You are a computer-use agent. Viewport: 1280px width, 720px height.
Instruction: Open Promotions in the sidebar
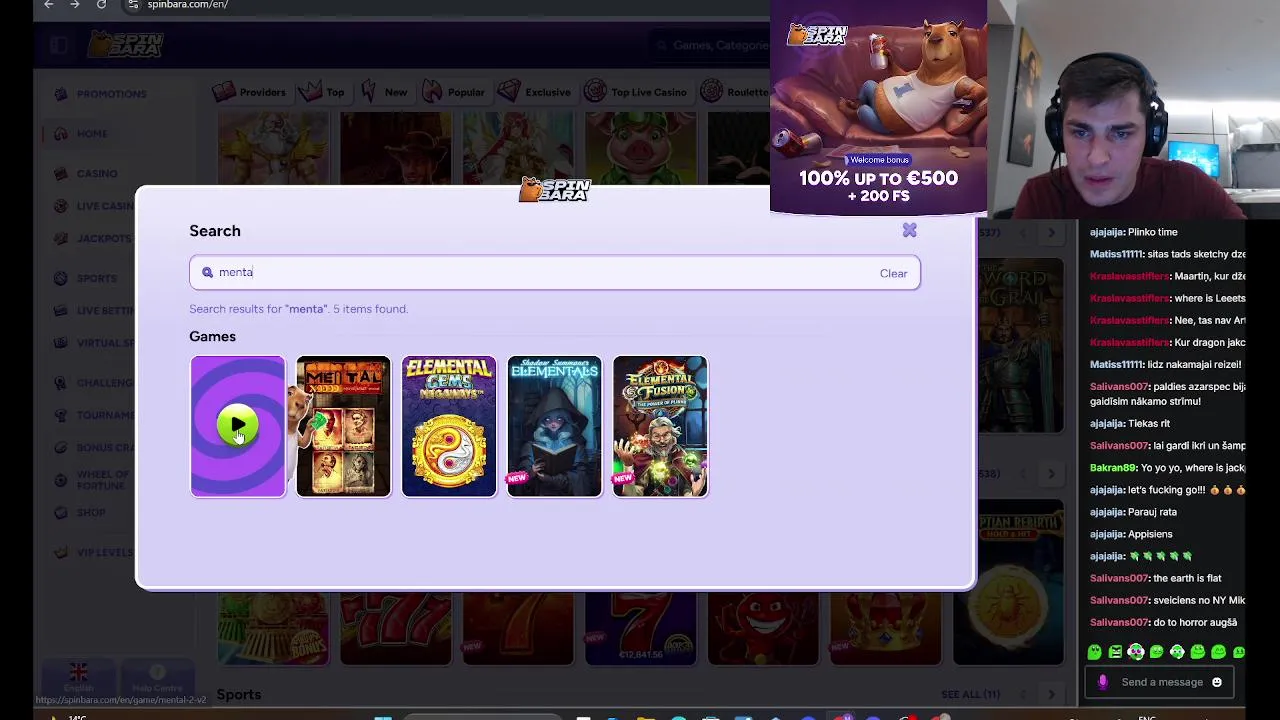click(x=112, y=94)
